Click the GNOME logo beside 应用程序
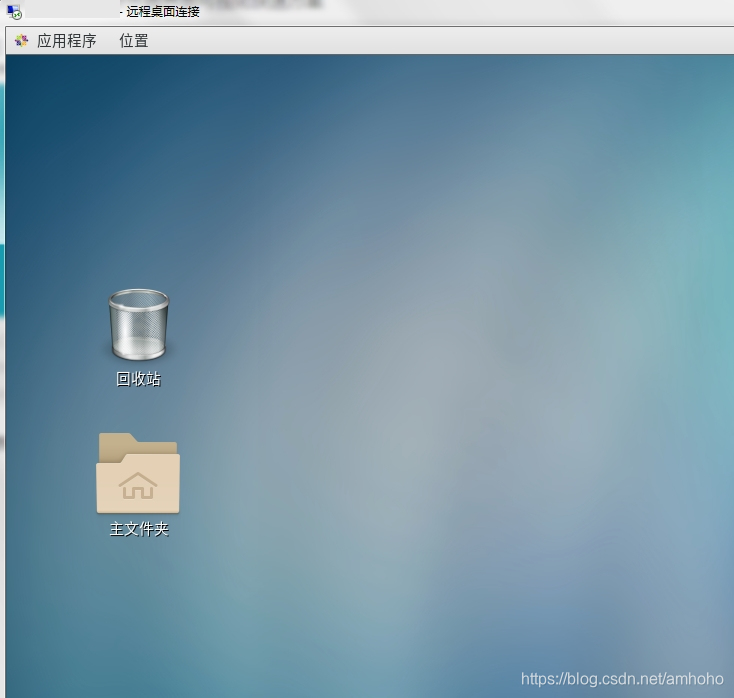The width and height of the screenshot is (734, 698). point(22,41)
